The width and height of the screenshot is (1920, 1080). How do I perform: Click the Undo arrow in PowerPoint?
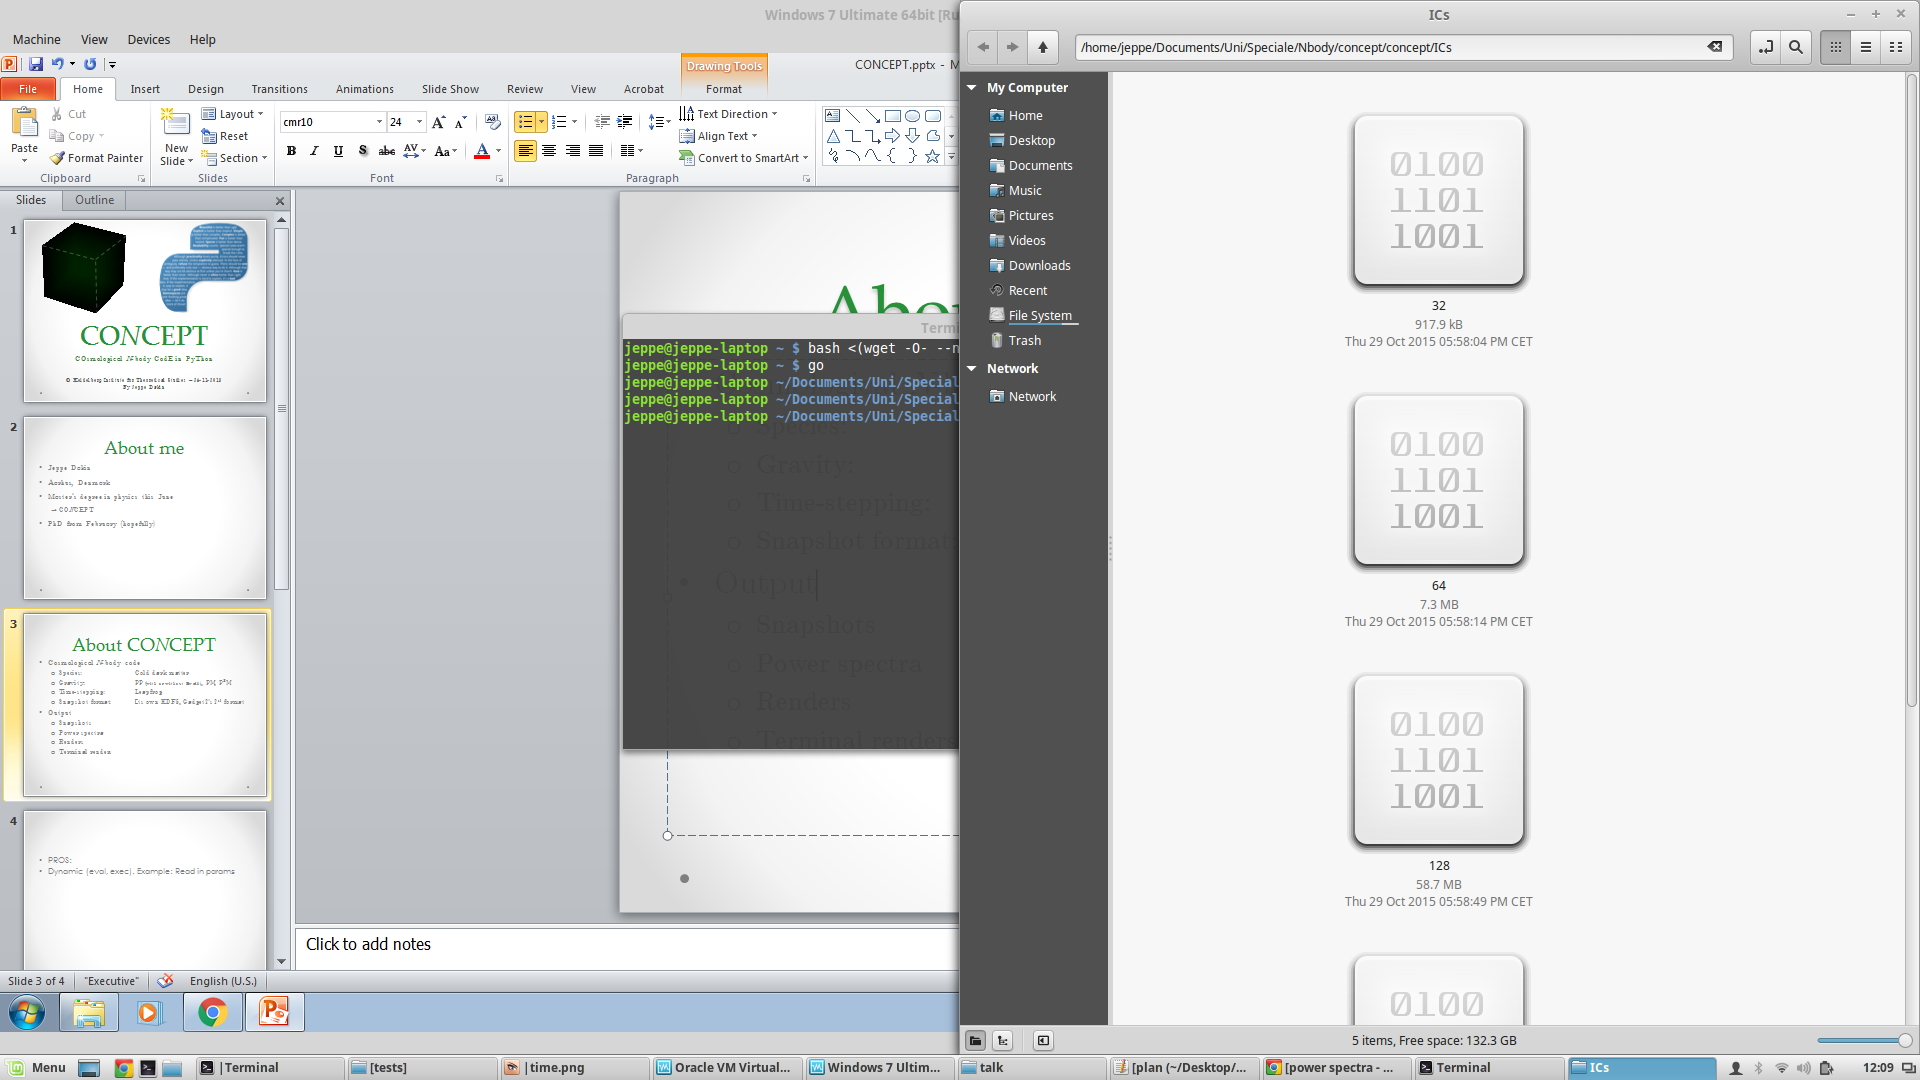click(x=57, y=64)
